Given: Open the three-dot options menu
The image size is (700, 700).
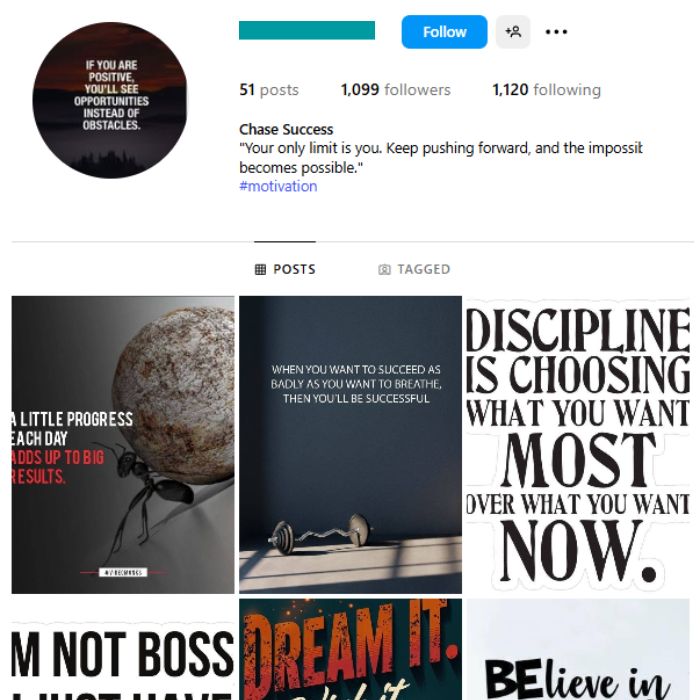Looking at the screenshot, I should [556, 32].
